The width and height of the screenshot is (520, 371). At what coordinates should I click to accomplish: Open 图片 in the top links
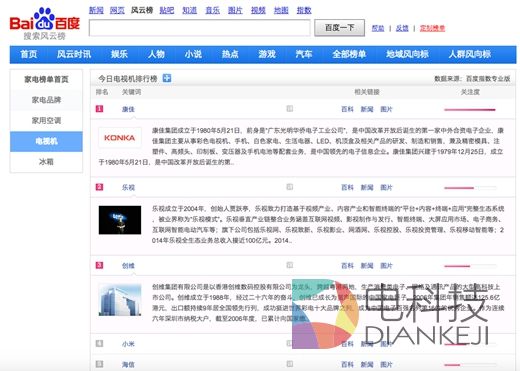tap(235, 10)
